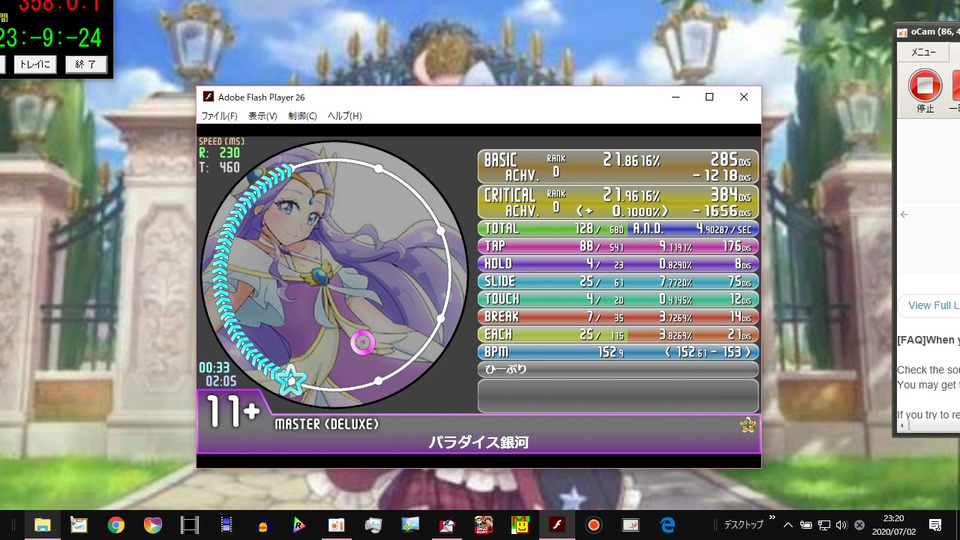Click the Flash Player icon in the title bar
Image resolution: width=960 pixels, height=540 pixels.
coord(208,97)
